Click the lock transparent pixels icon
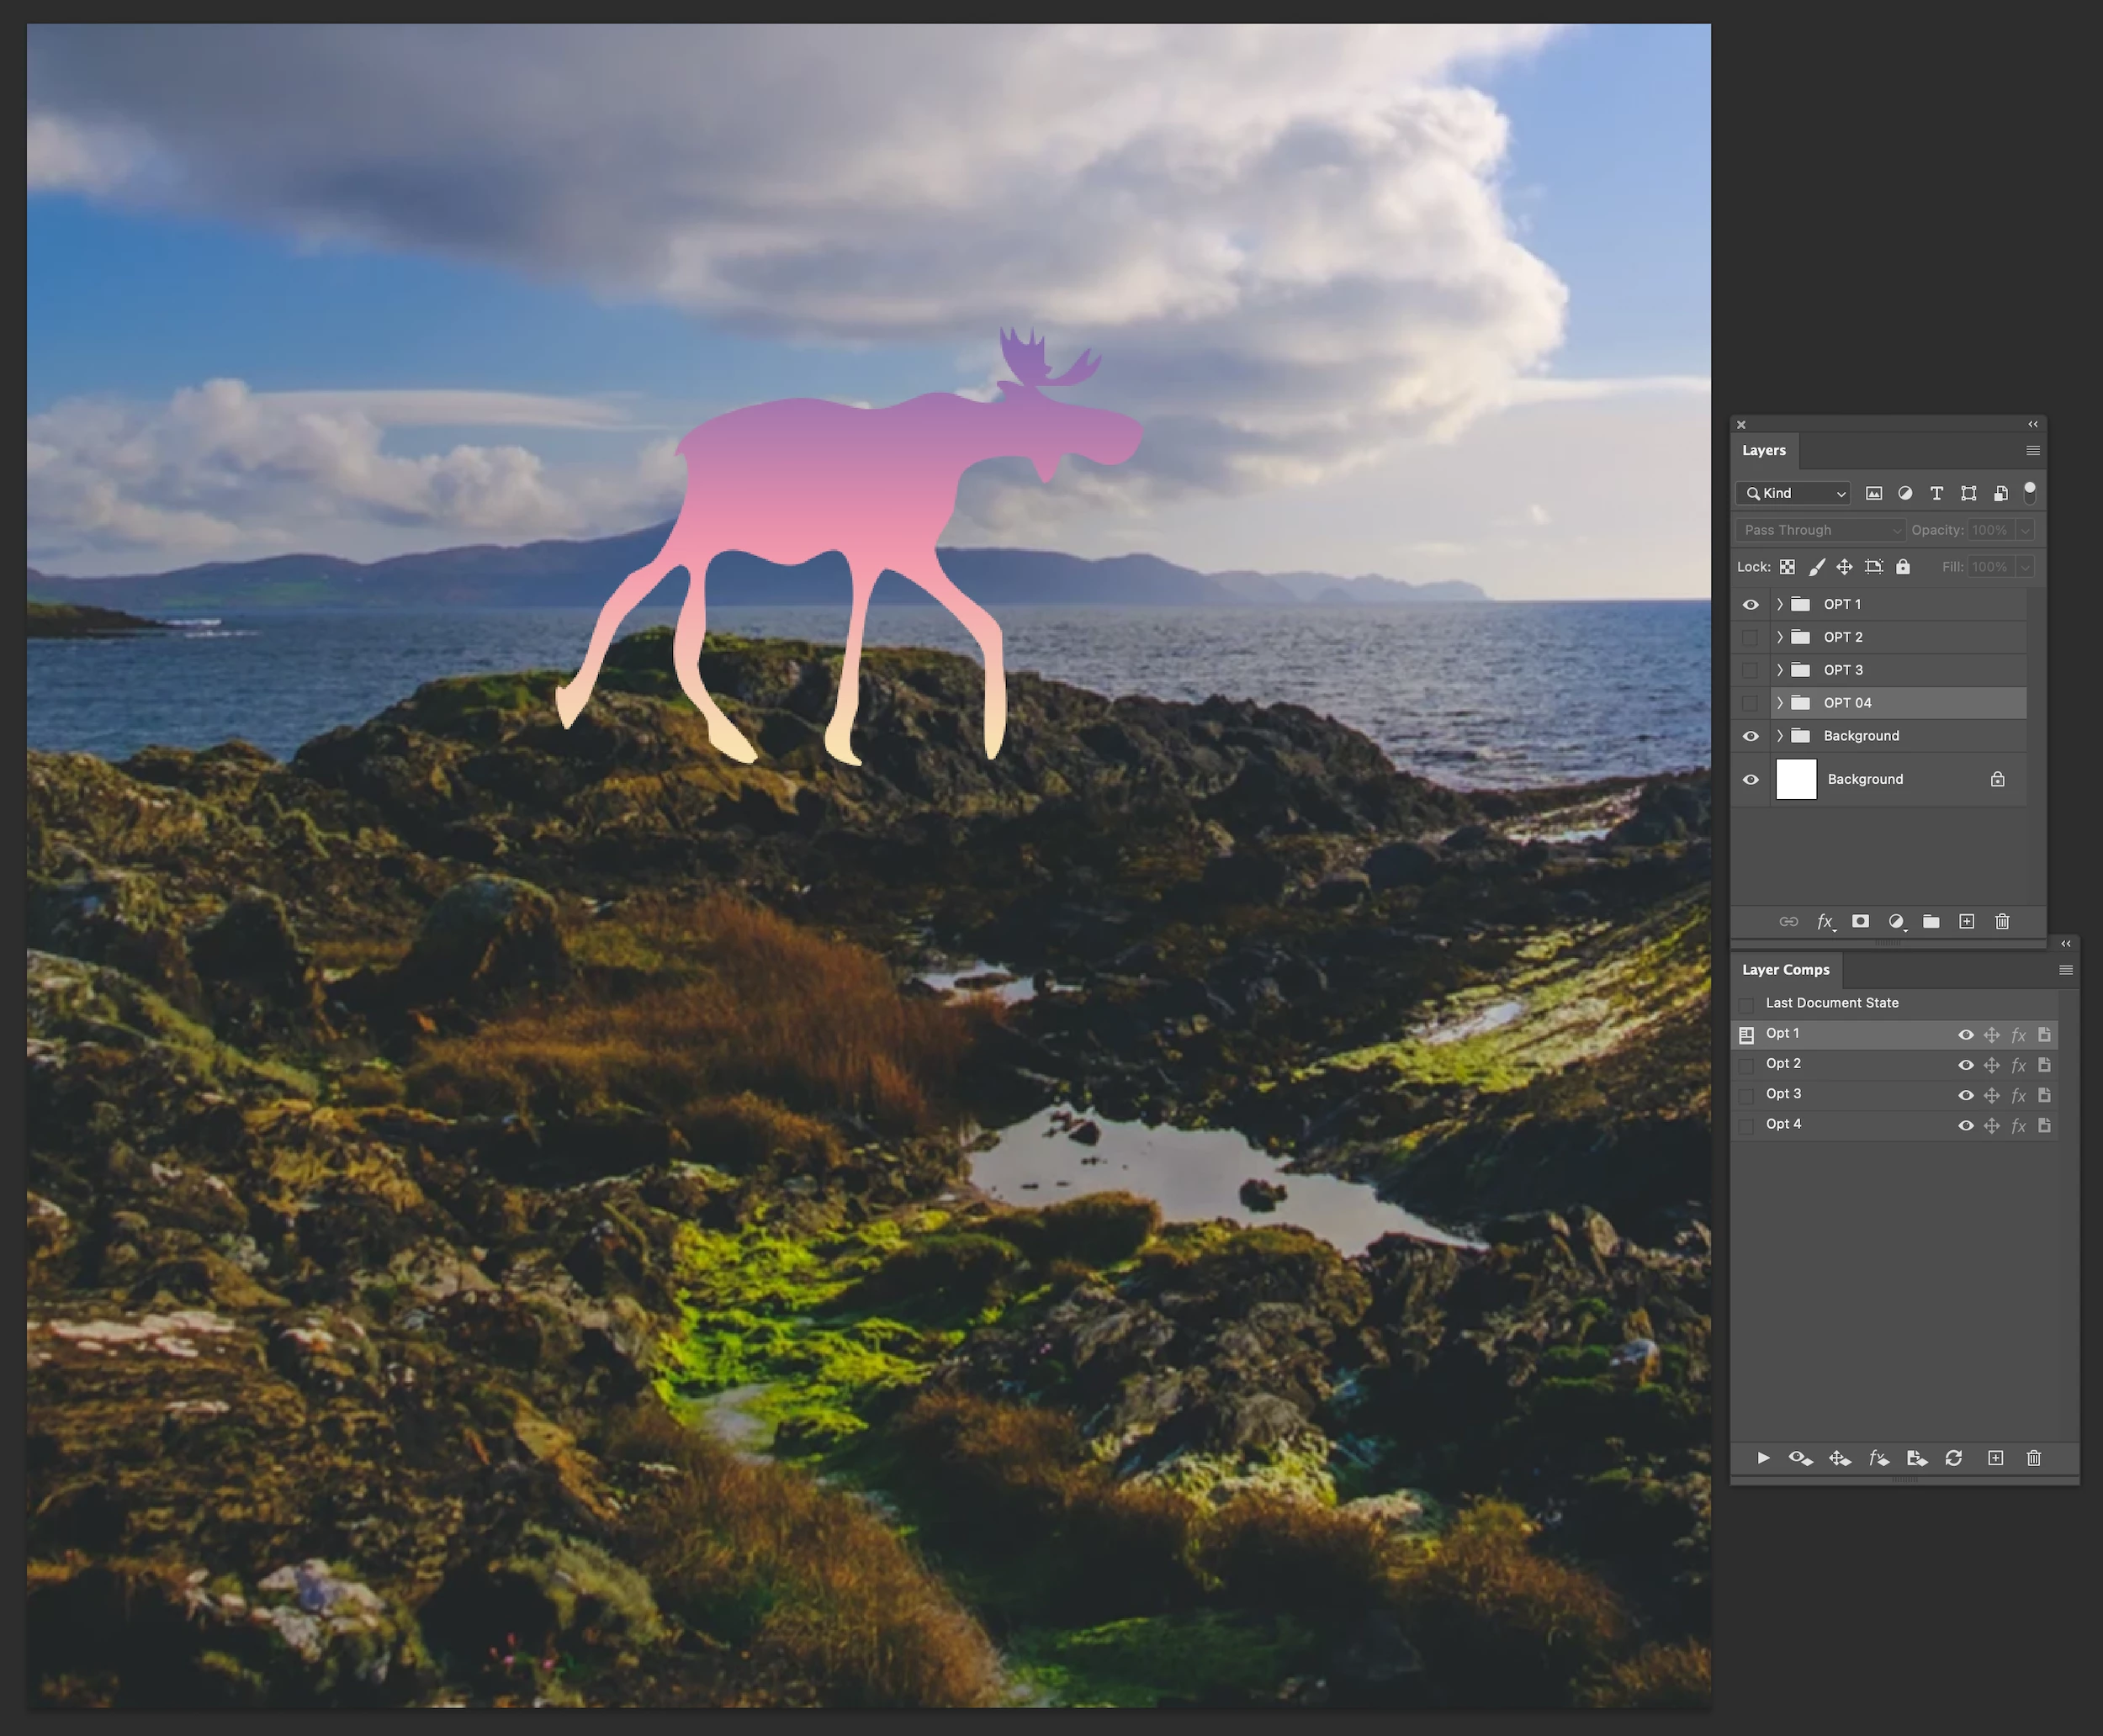Image resolution: width=2103 pixels, height=1736 pixels. pyautogui.click(x=1787, y=567)
